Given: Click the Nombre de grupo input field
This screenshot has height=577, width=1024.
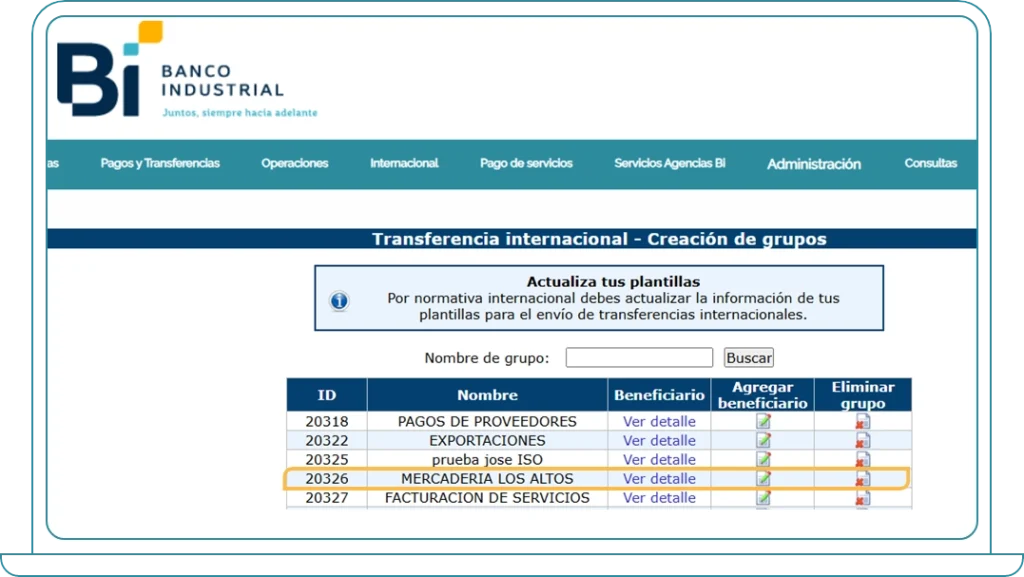Looking at the screenshot, I should (x=638, y=357).
